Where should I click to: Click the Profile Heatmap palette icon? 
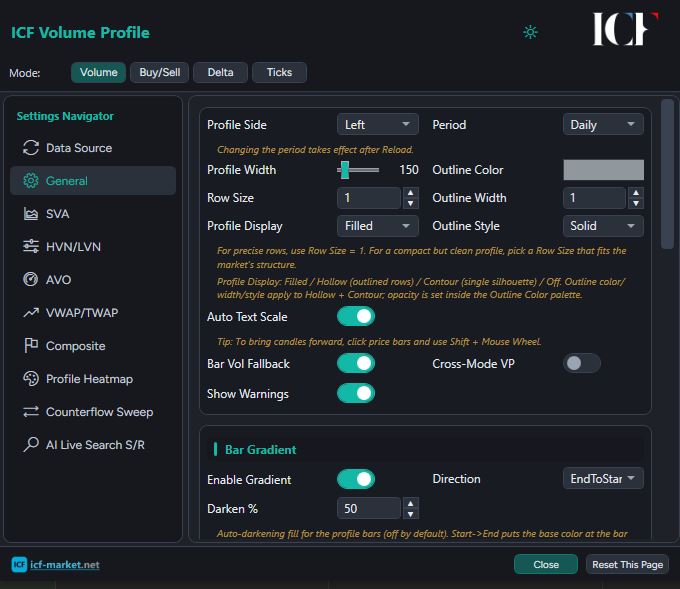[31, 379]
